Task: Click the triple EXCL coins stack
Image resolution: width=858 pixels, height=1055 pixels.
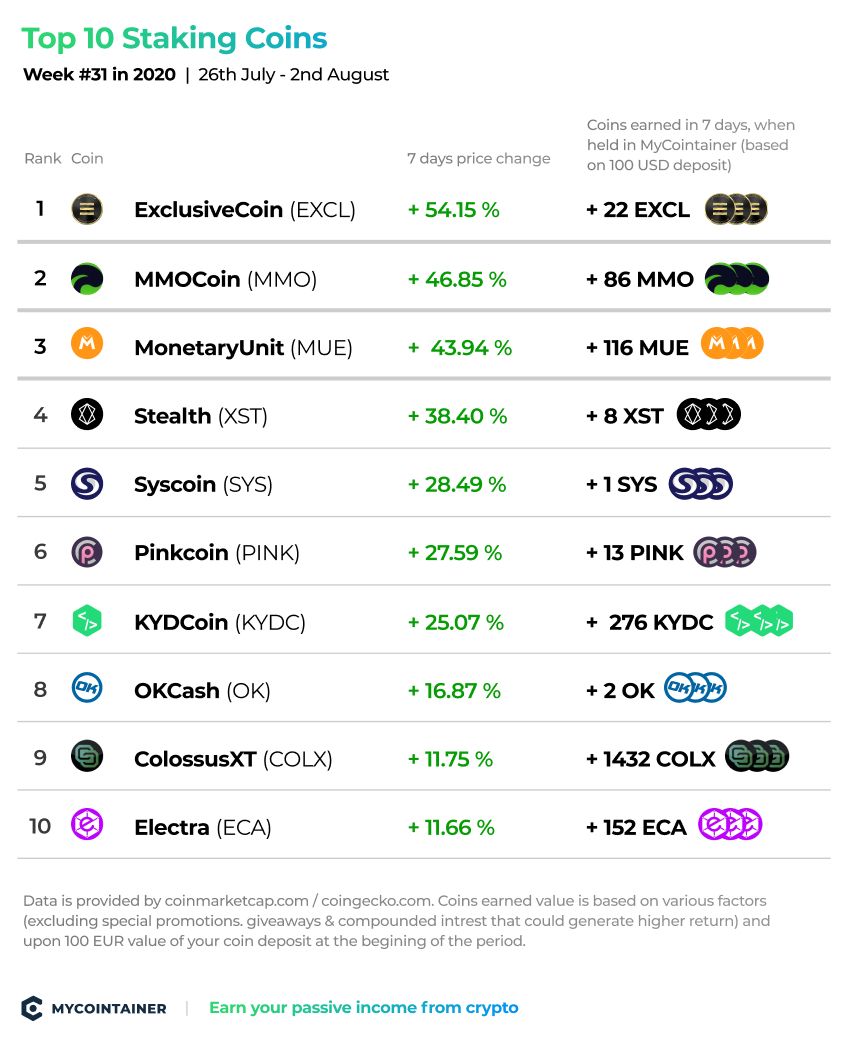Action: tap(736, 209)
